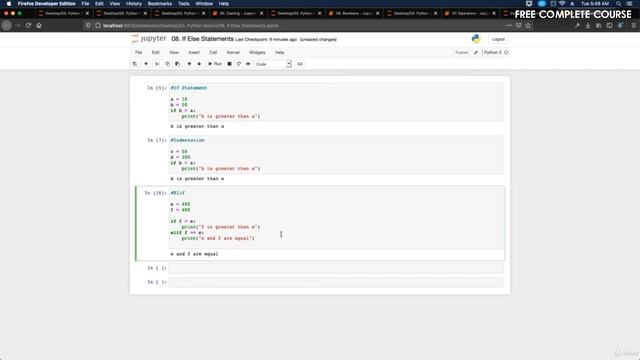640x360 pixels.
Task: Open the macOS Tools menu
Action: point(184,4)
